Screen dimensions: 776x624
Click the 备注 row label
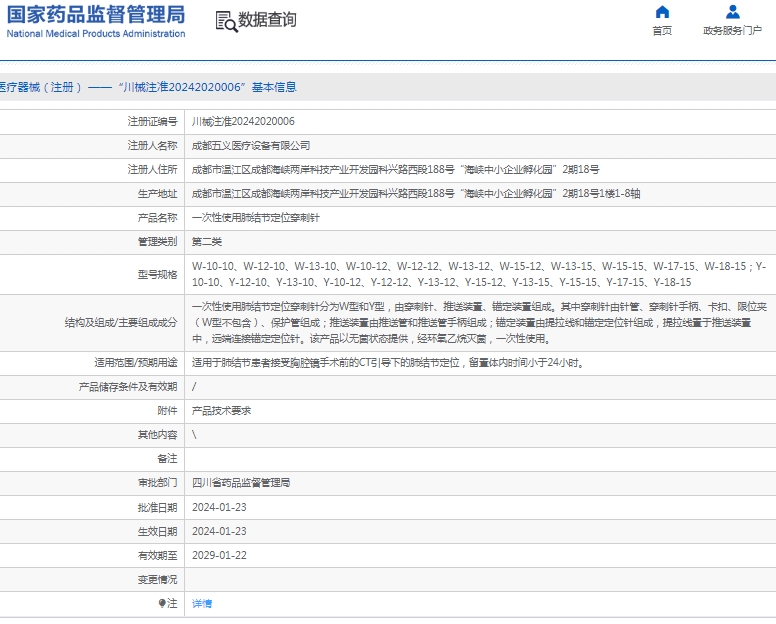167,459
